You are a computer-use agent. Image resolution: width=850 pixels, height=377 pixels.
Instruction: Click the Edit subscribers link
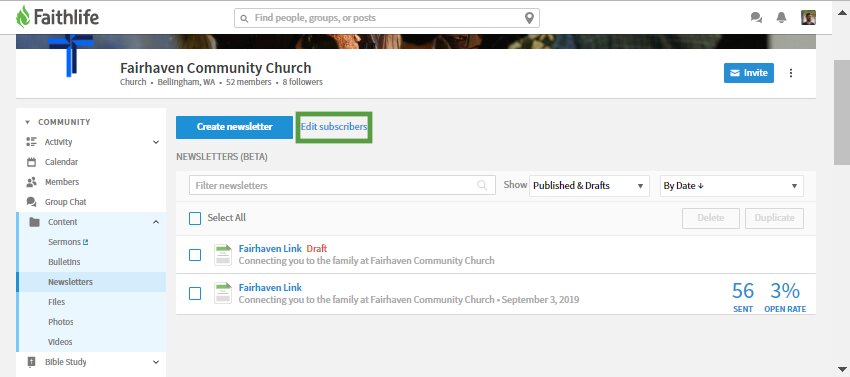334,127
